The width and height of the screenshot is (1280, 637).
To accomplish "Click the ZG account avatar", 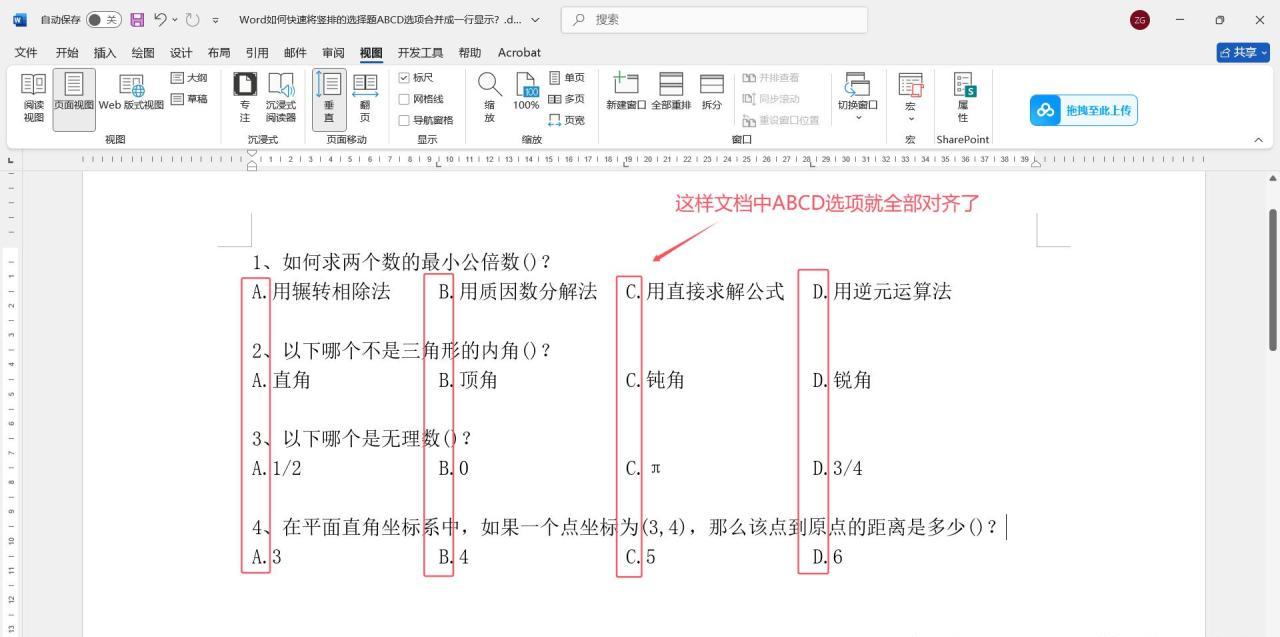I will (1140, 20).
